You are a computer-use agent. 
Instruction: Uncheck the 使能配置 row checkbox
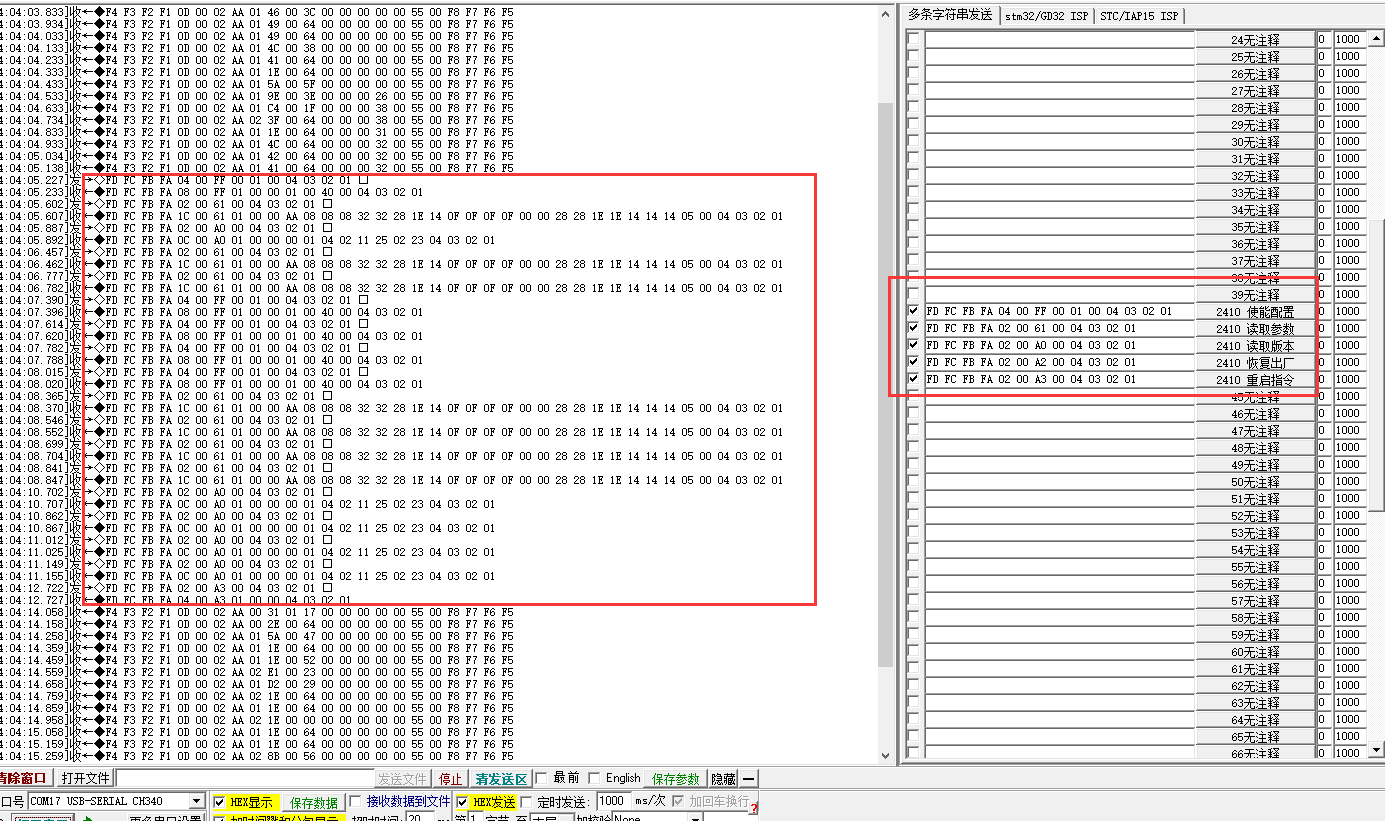(913, 311)
